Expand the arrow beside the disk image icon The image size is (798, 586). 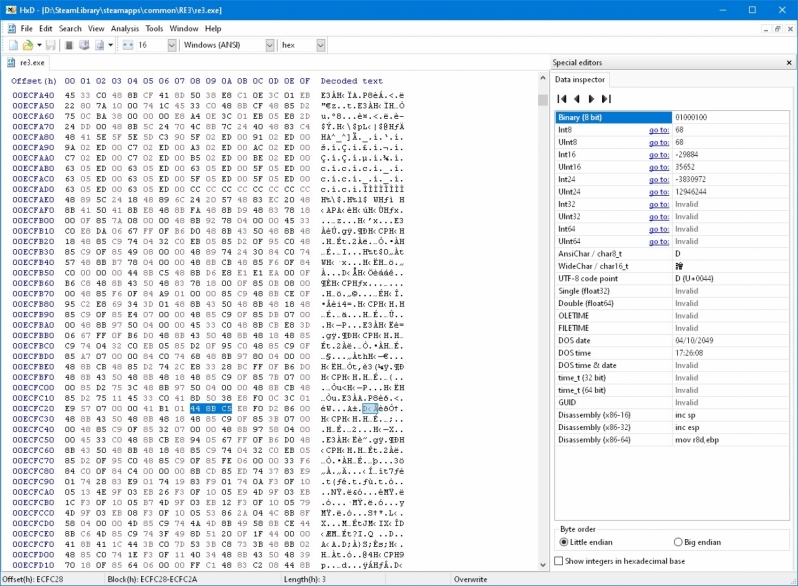coord(110,45)
